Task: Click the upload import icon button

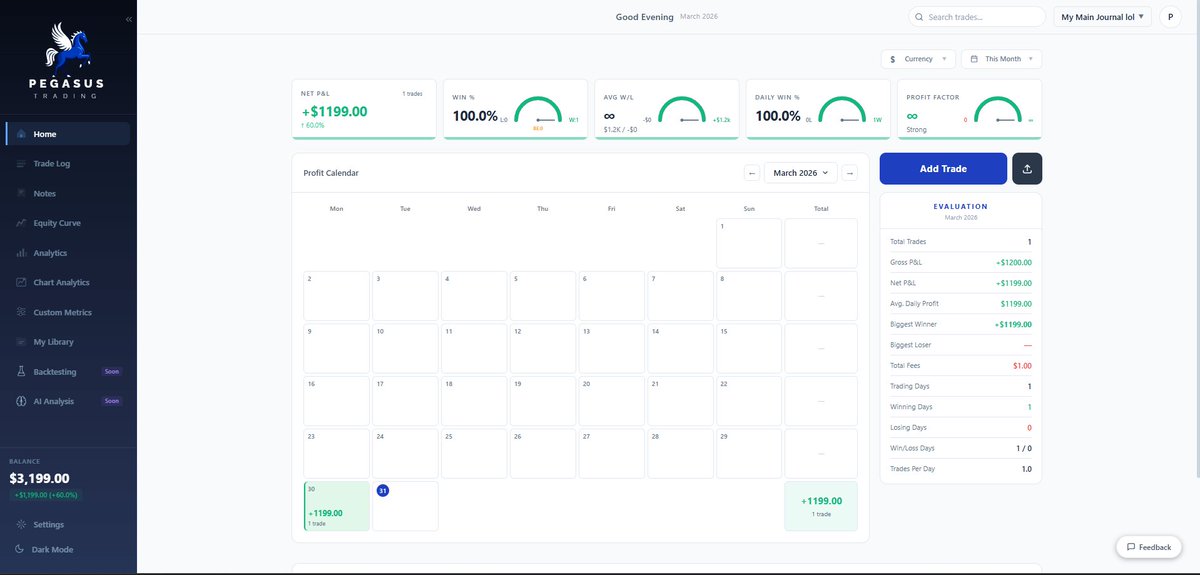Action: click(x=1027, y=169)
